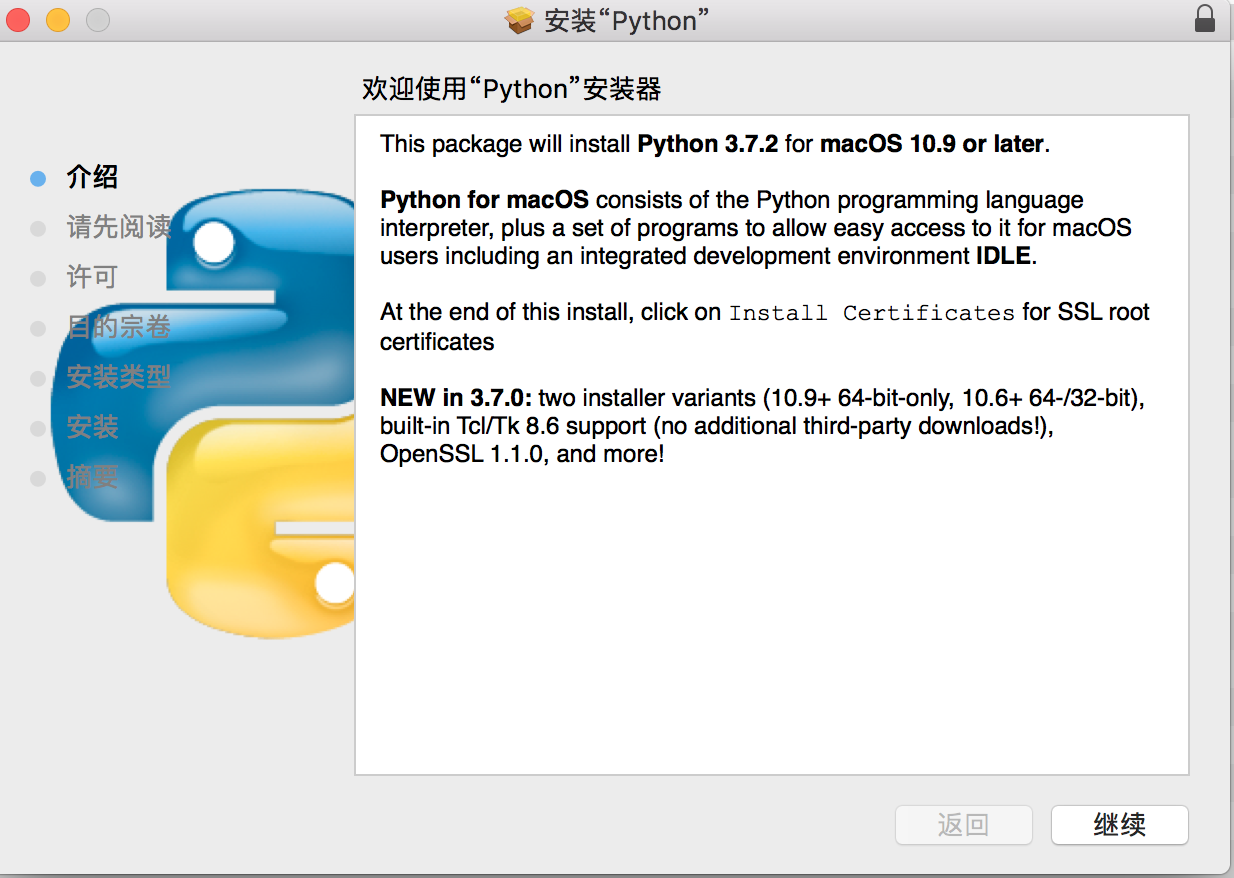Click the bullet next to 安装类型
The image size is (1234, 878).
tap(37, 378)
